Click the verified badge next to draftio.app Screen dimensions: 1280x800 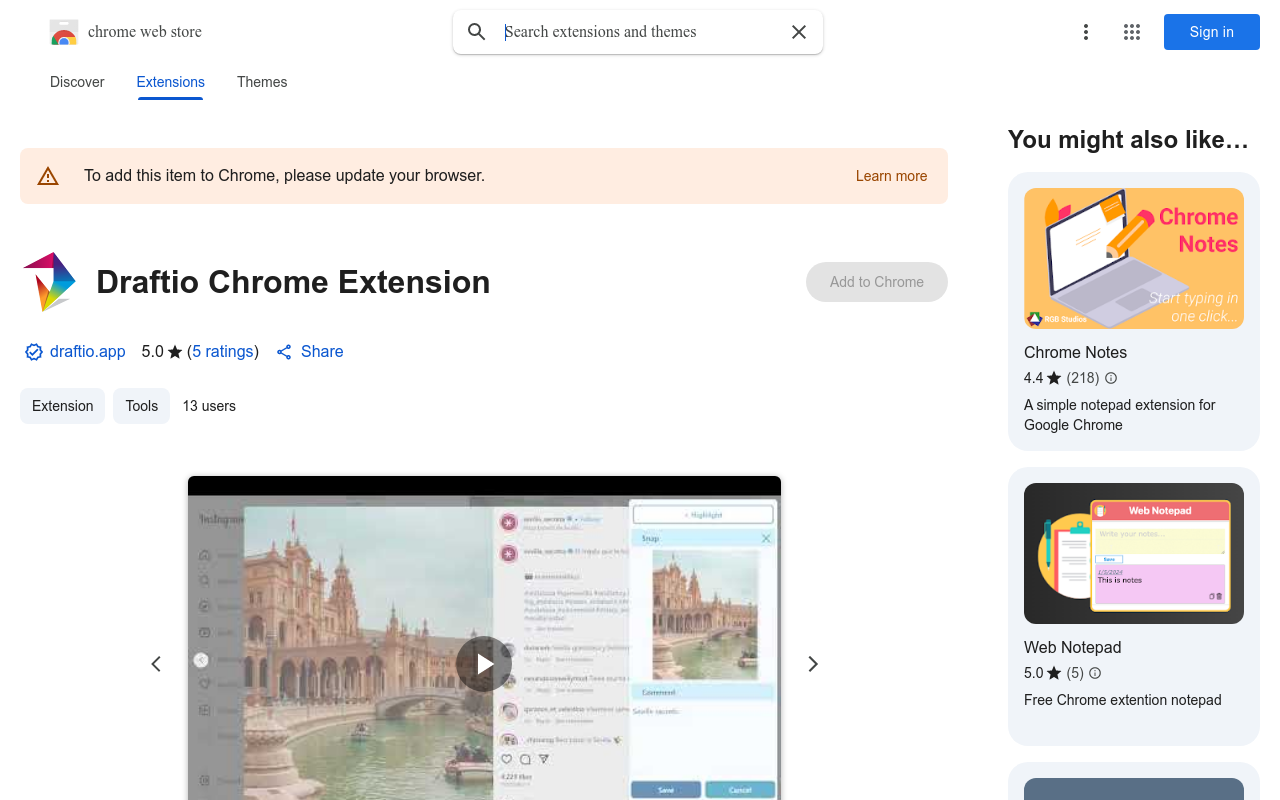click(x=34, y=352)
